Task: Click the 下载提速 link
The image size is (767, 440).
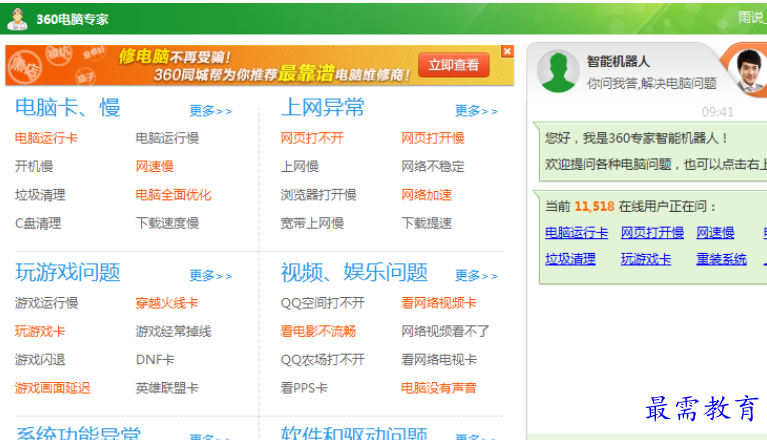Action: pos(427,223)
